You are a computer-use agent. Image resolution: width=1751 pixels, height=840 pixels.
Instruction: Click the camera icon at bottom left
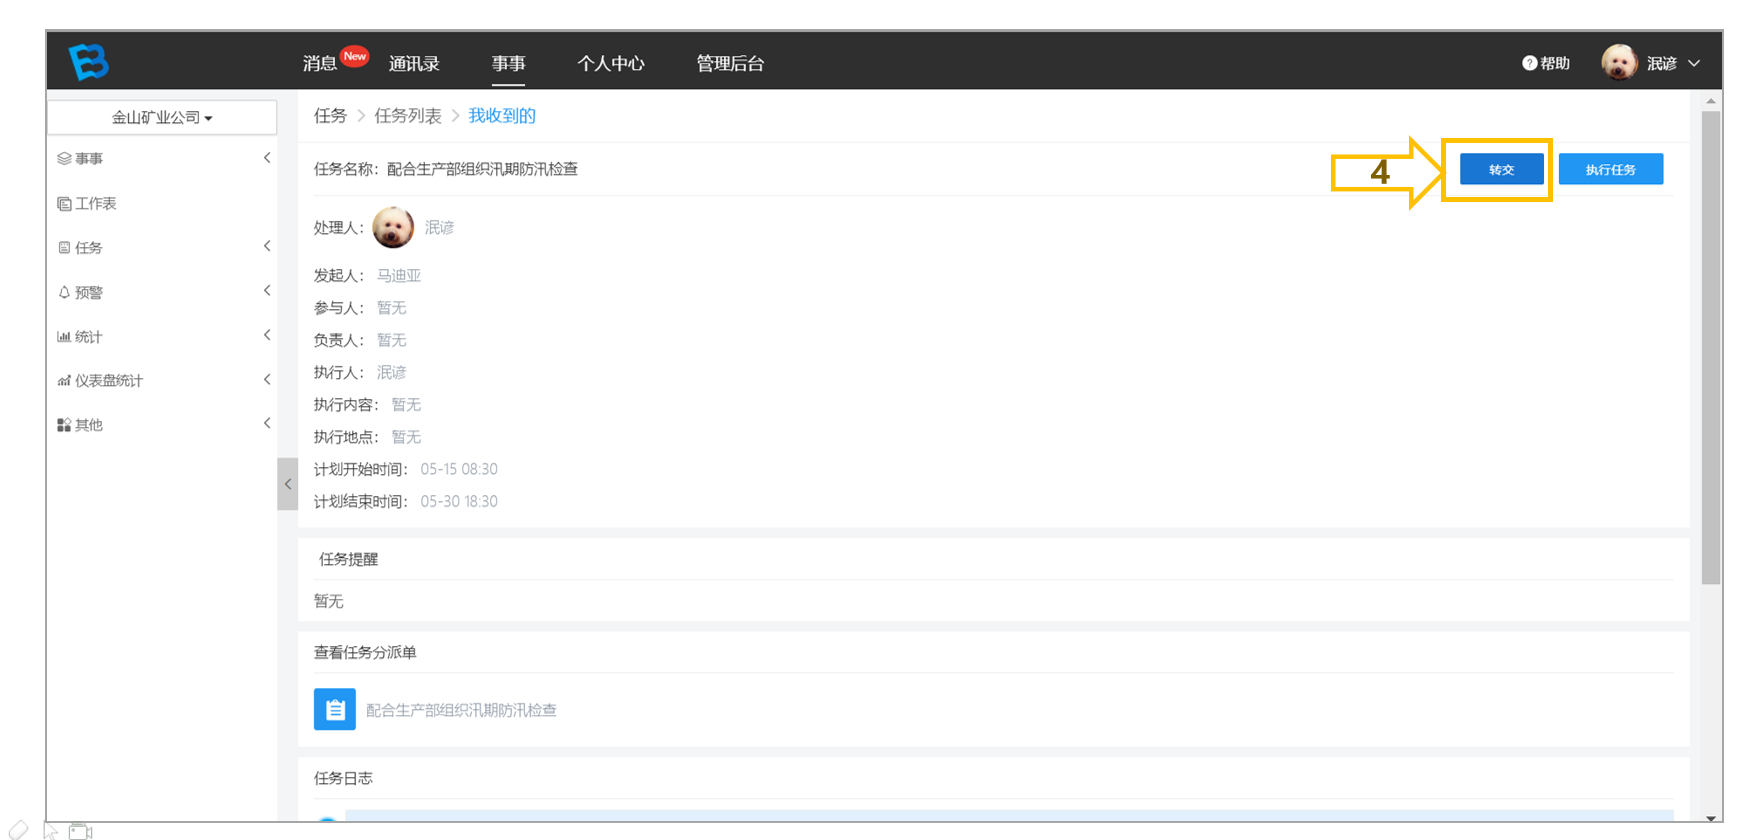[x=81, y=831]
